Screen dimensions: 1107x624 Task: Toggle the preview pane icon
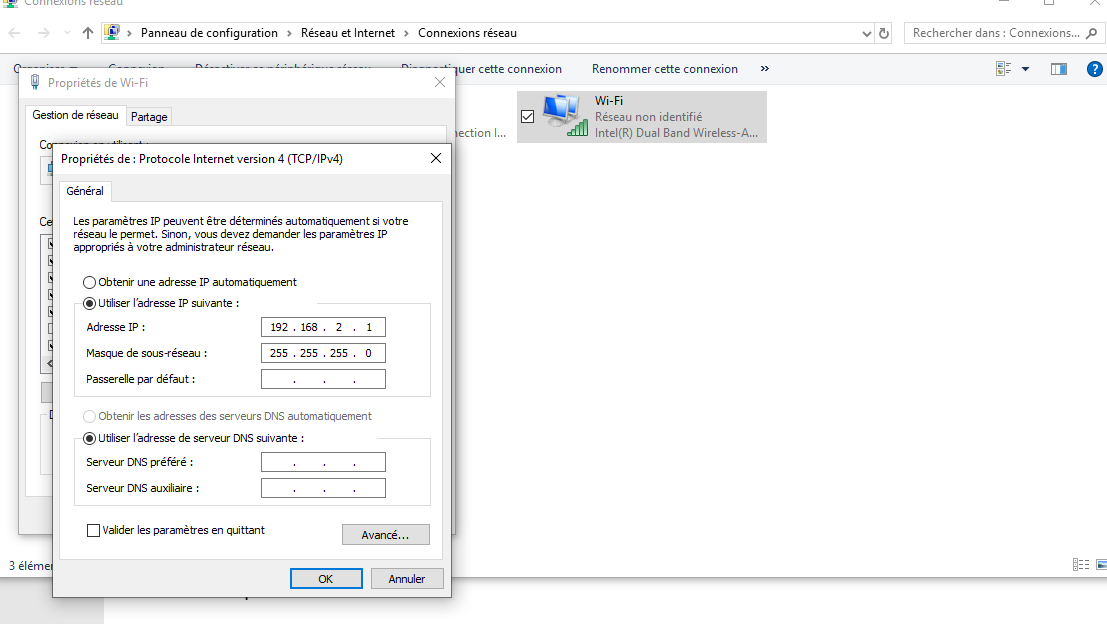coord(1059,69)
